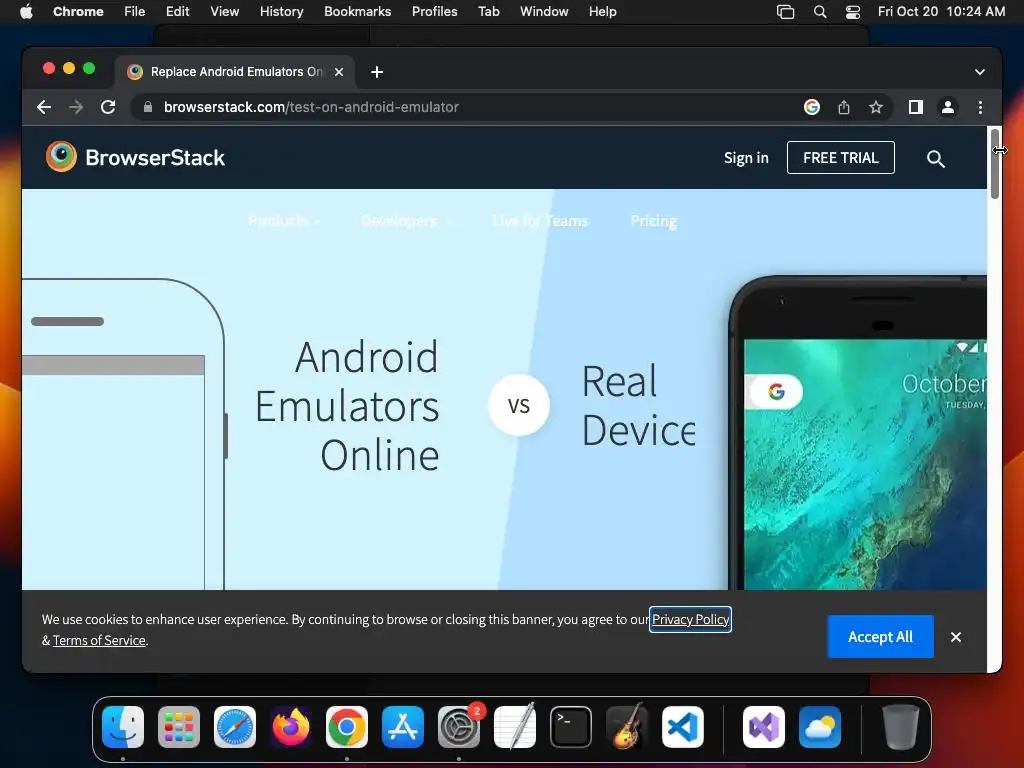The width and height of the screenshot is (1024, 768).
Task: Open the View menu
Action: pos(225,12)
